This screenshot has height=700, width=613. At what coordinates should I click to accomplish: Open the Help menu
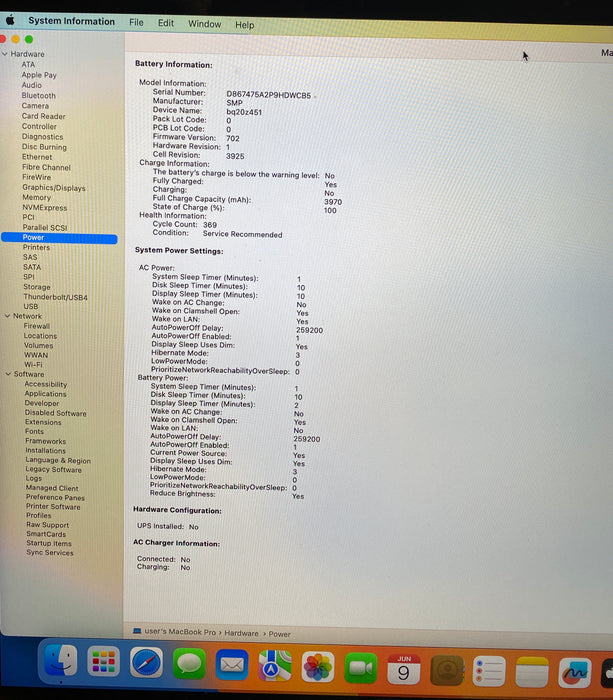pyautogui.click(x=245, y=25)
